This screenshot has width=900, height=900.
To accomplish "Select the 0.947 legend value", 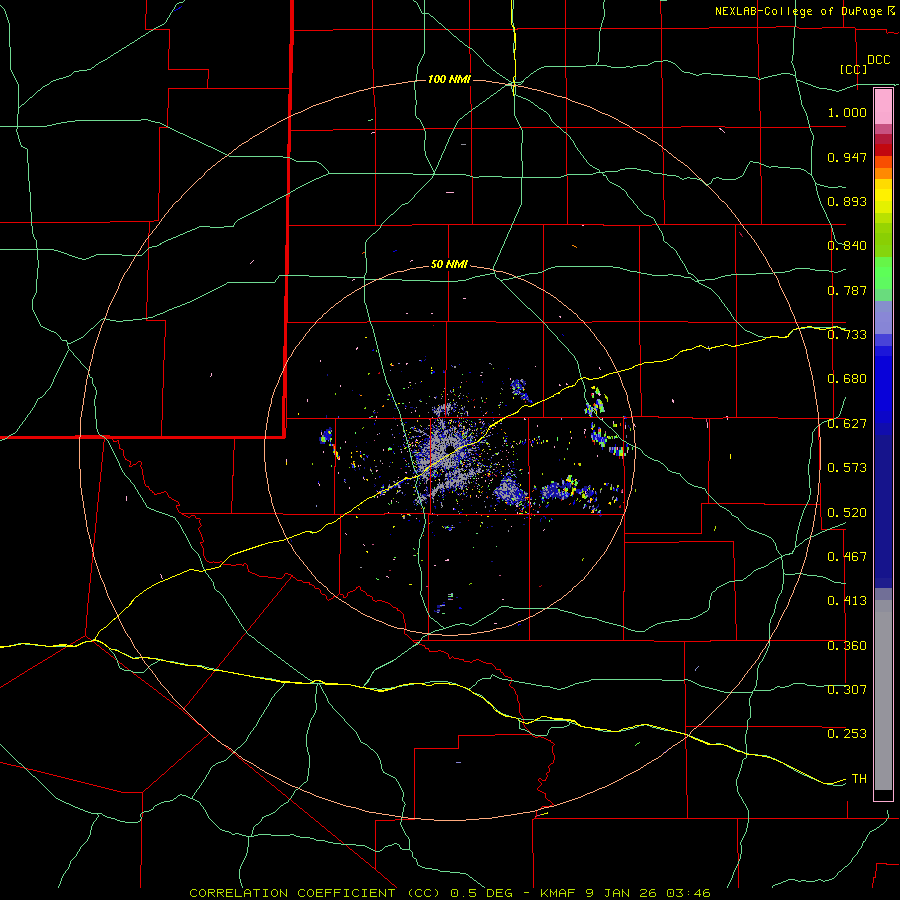I will [x=847, y=157].
